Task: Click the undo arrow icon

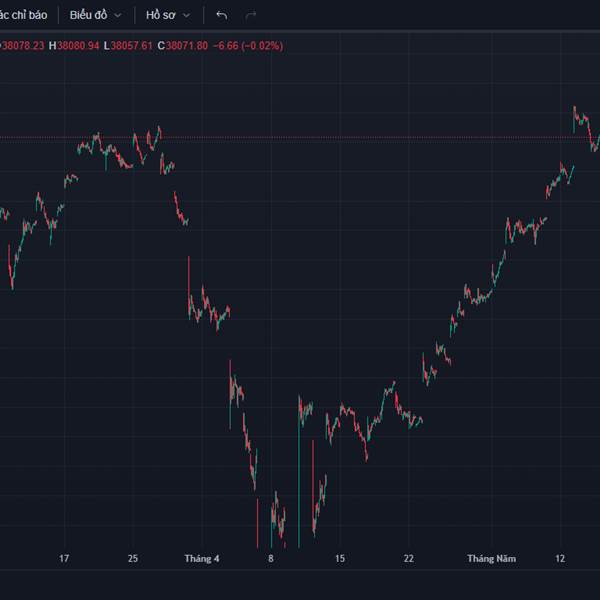Action: tap(222, 15)
